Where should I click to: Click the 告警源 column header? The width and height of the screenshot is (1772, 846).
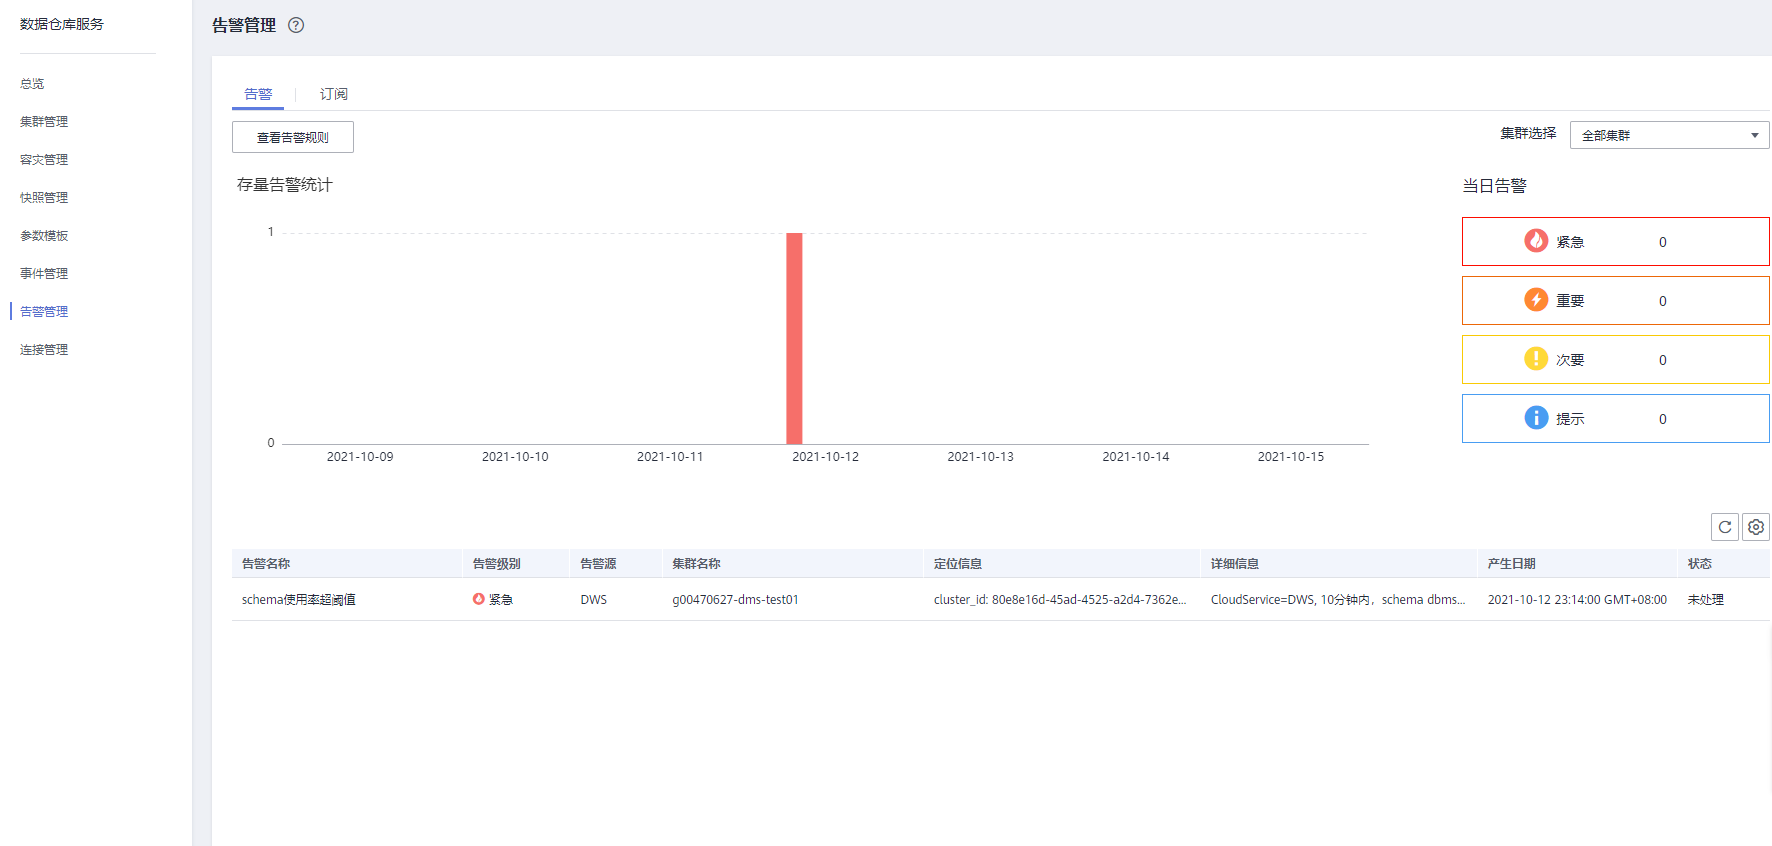tap(598, 564)
